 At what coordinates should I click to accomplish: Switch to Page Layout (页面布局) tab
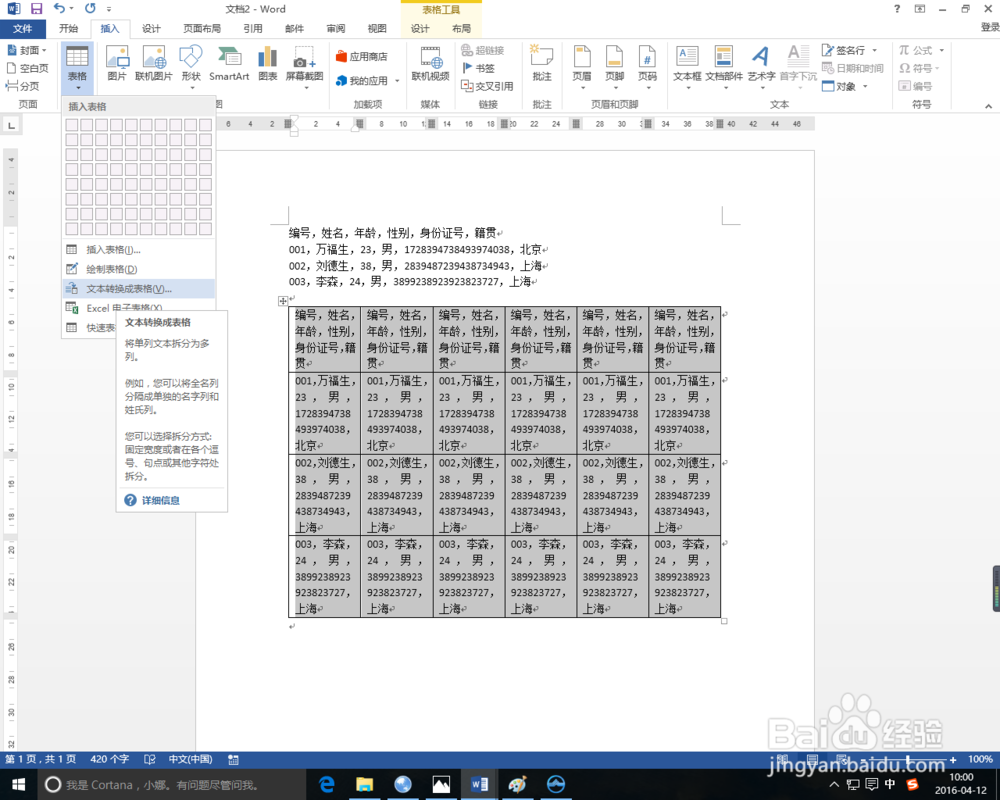pos(202,29)
